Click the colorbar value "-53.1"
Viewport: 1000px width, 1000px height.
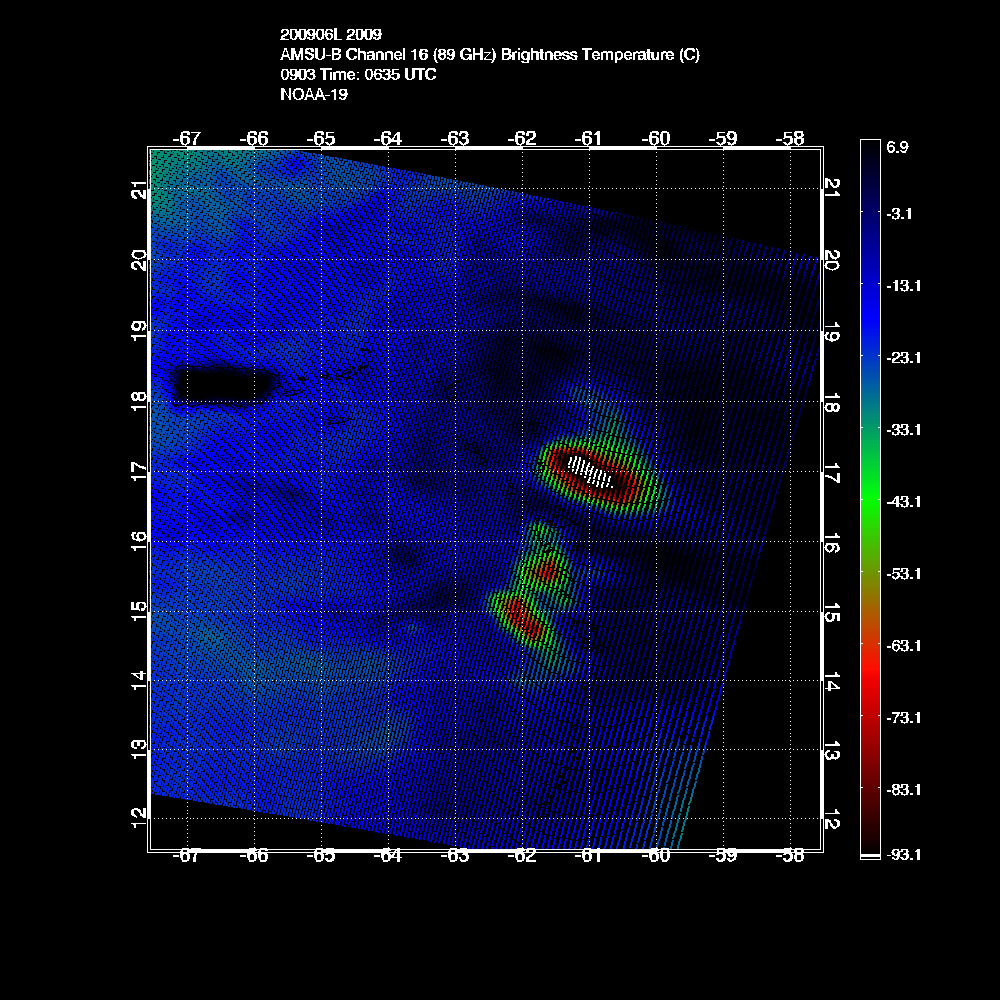[904, 574]
